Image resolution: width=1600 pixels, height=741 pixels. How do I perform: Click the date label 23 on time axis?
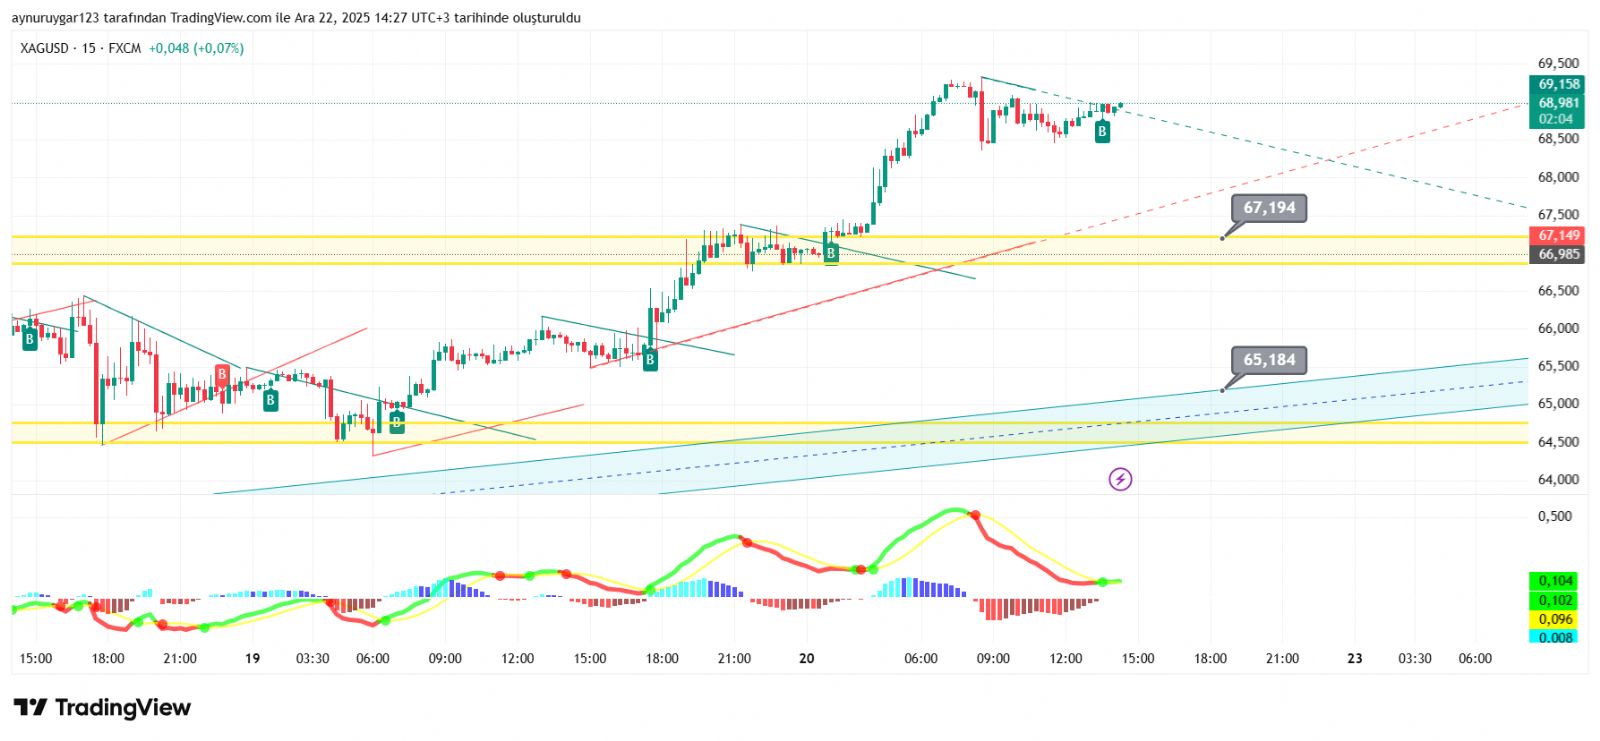click(x=1355, y=658)
